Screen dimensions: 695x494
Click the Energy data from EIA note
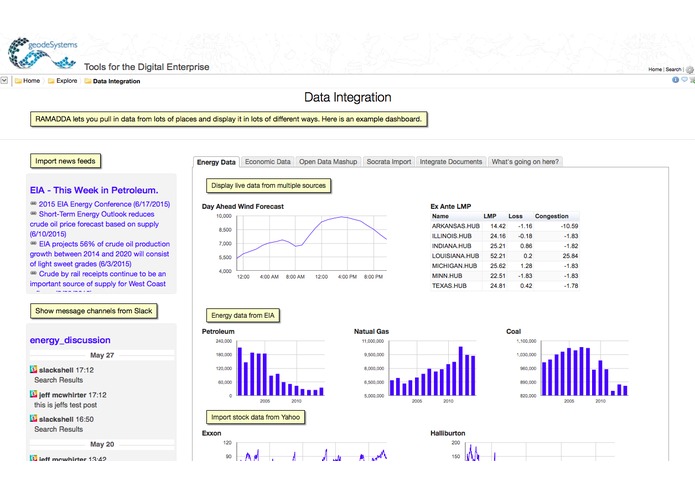click(243, 315)
